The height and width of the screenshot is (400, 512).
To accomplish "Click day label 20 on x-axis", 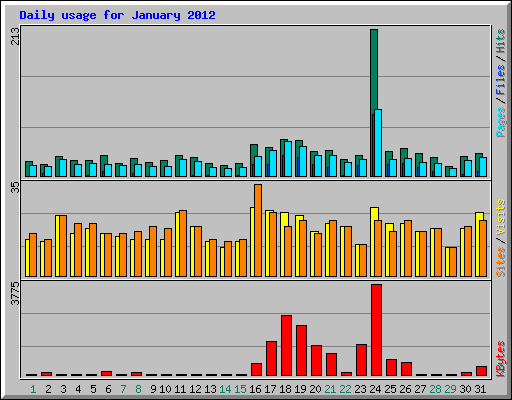I will (315, 389).
